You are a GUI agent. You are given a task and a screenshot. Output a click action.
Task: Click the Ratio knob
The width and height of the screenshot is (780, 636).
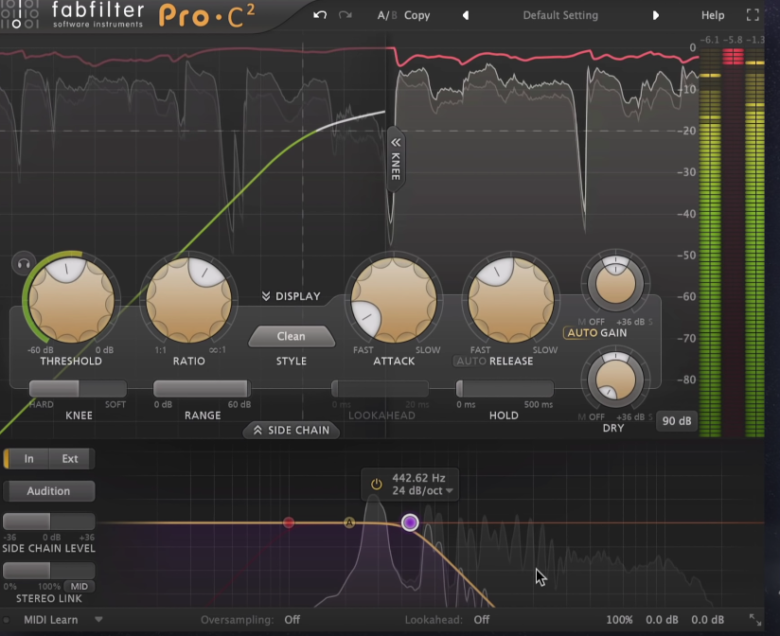(189, 299)
